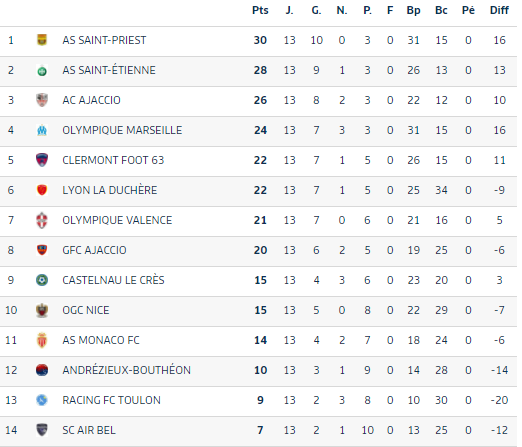The width and height of the screenshot is (522, 447).
Task: Click the AS Saint-Priest club crest
Action: (x=42, y=40)
